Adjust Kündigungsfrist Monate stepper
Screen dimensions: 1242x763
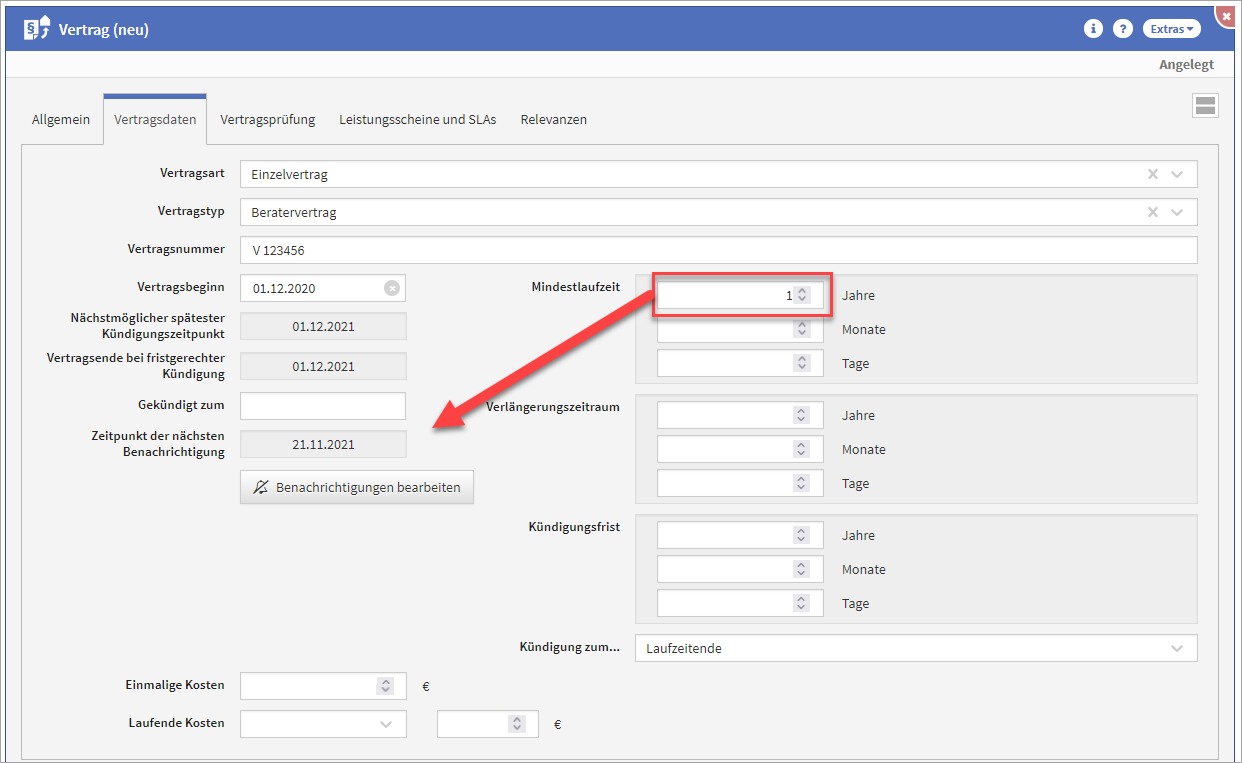point(801,569)
